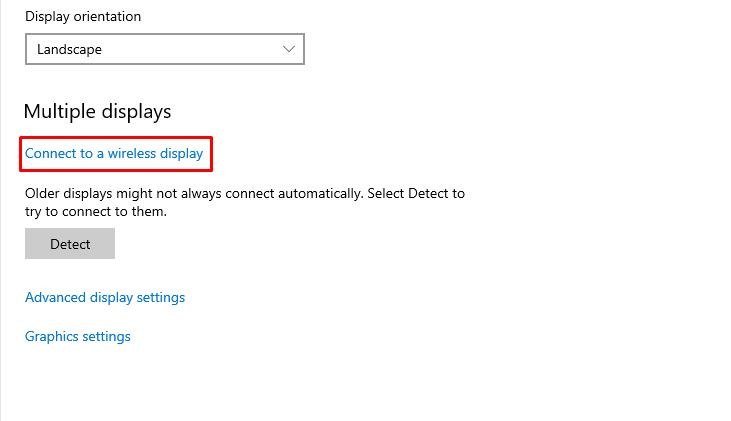
Task: Expand orientation options using the down arrow
Action: point(290,49)
